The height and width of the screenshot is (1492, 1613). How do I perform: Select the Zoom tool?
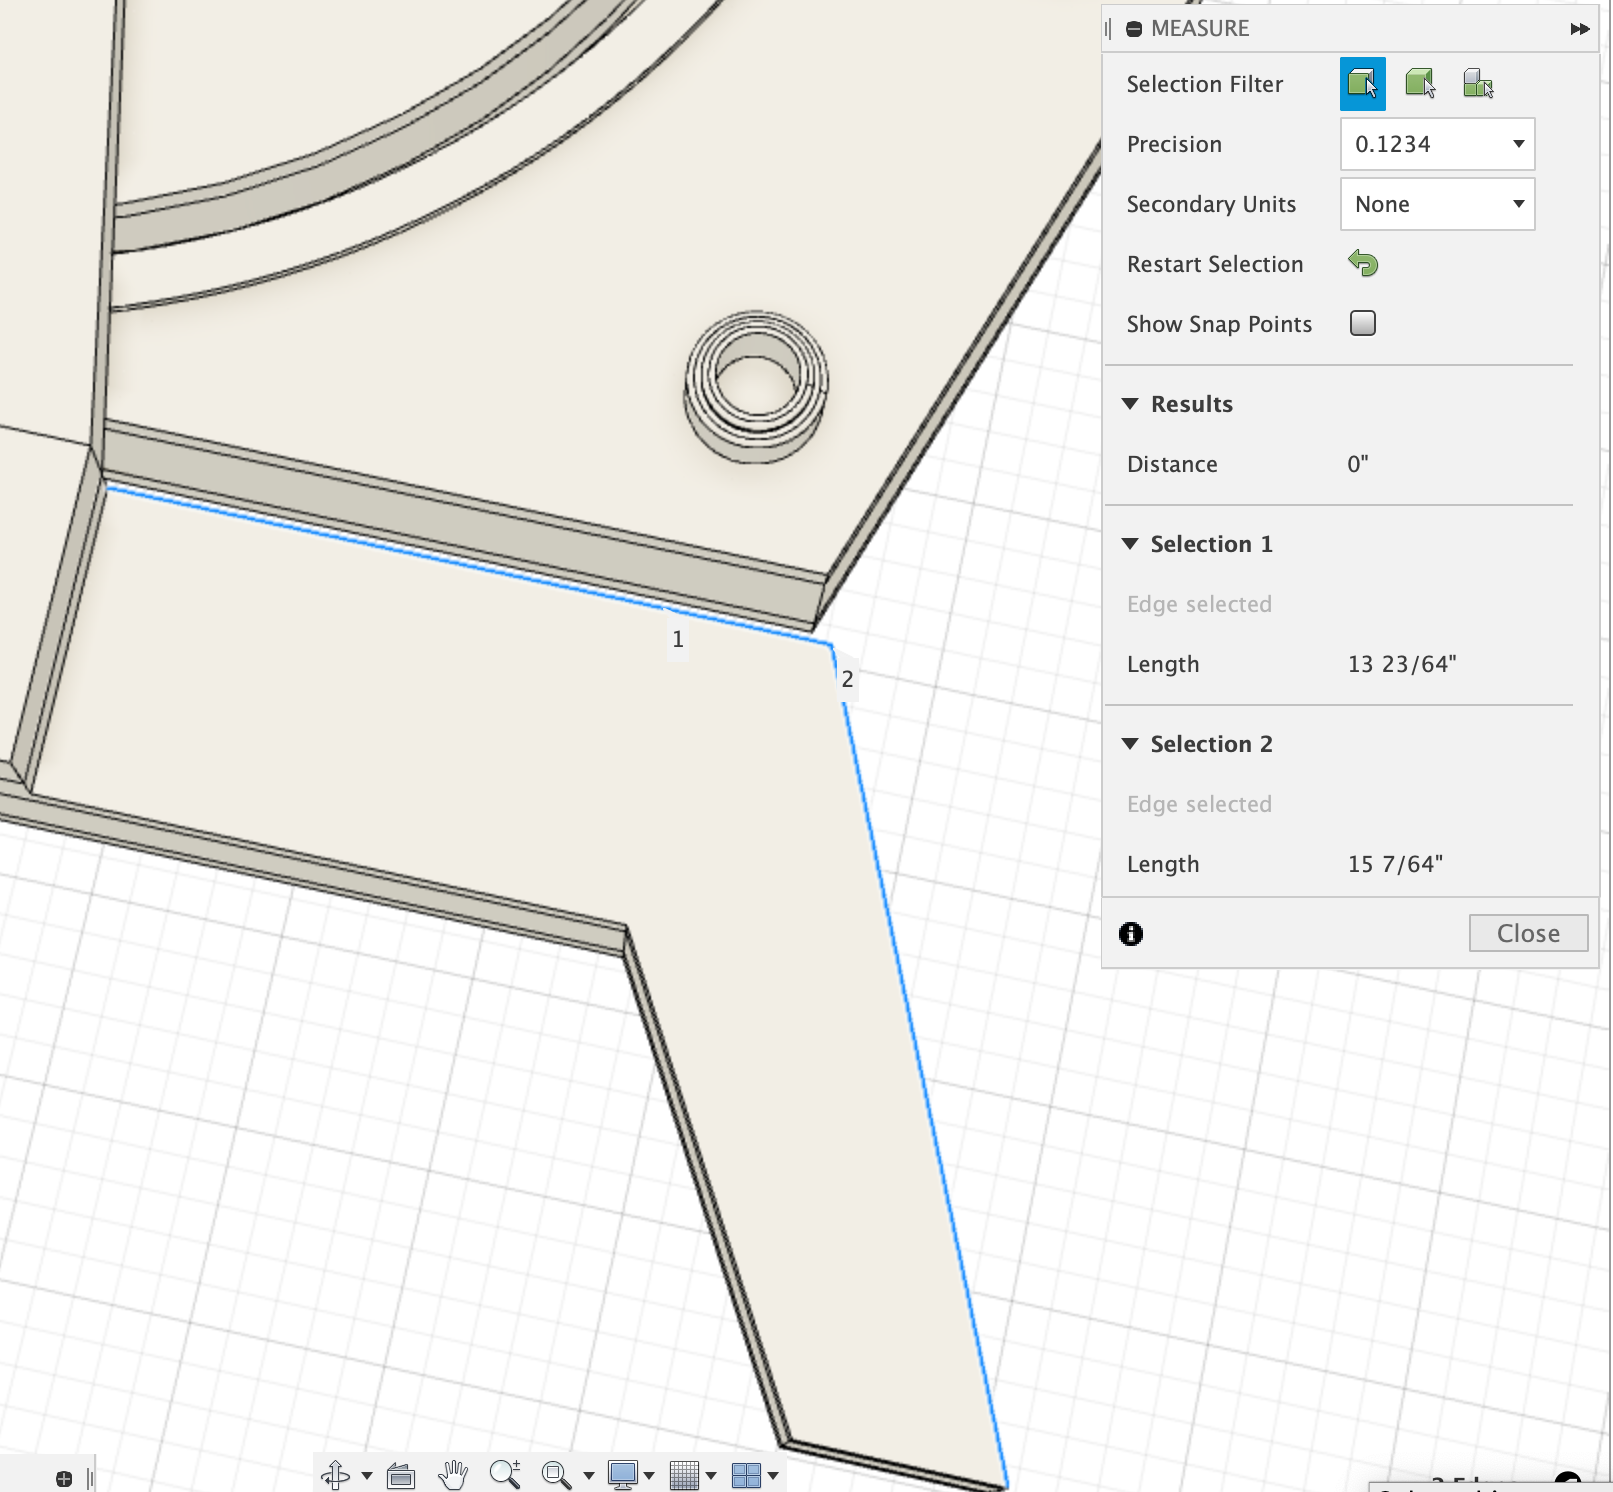coord(506,1475)
